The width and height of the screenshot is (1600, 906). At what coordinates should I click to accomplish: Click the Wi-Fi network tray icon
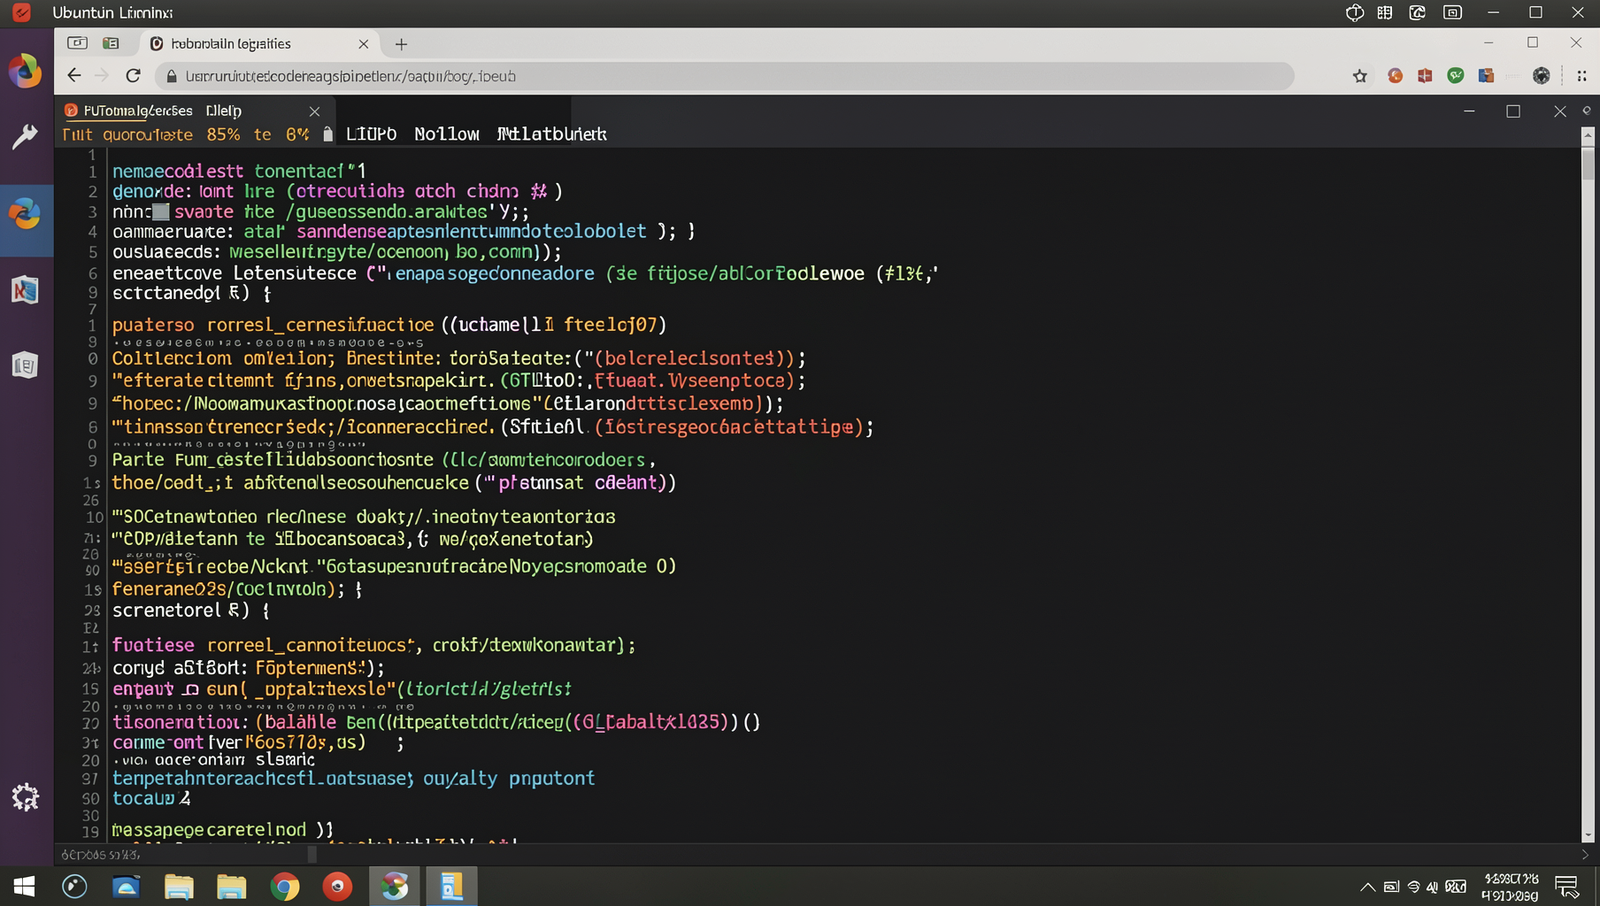pyautogui.click(x=1413, y=887)
